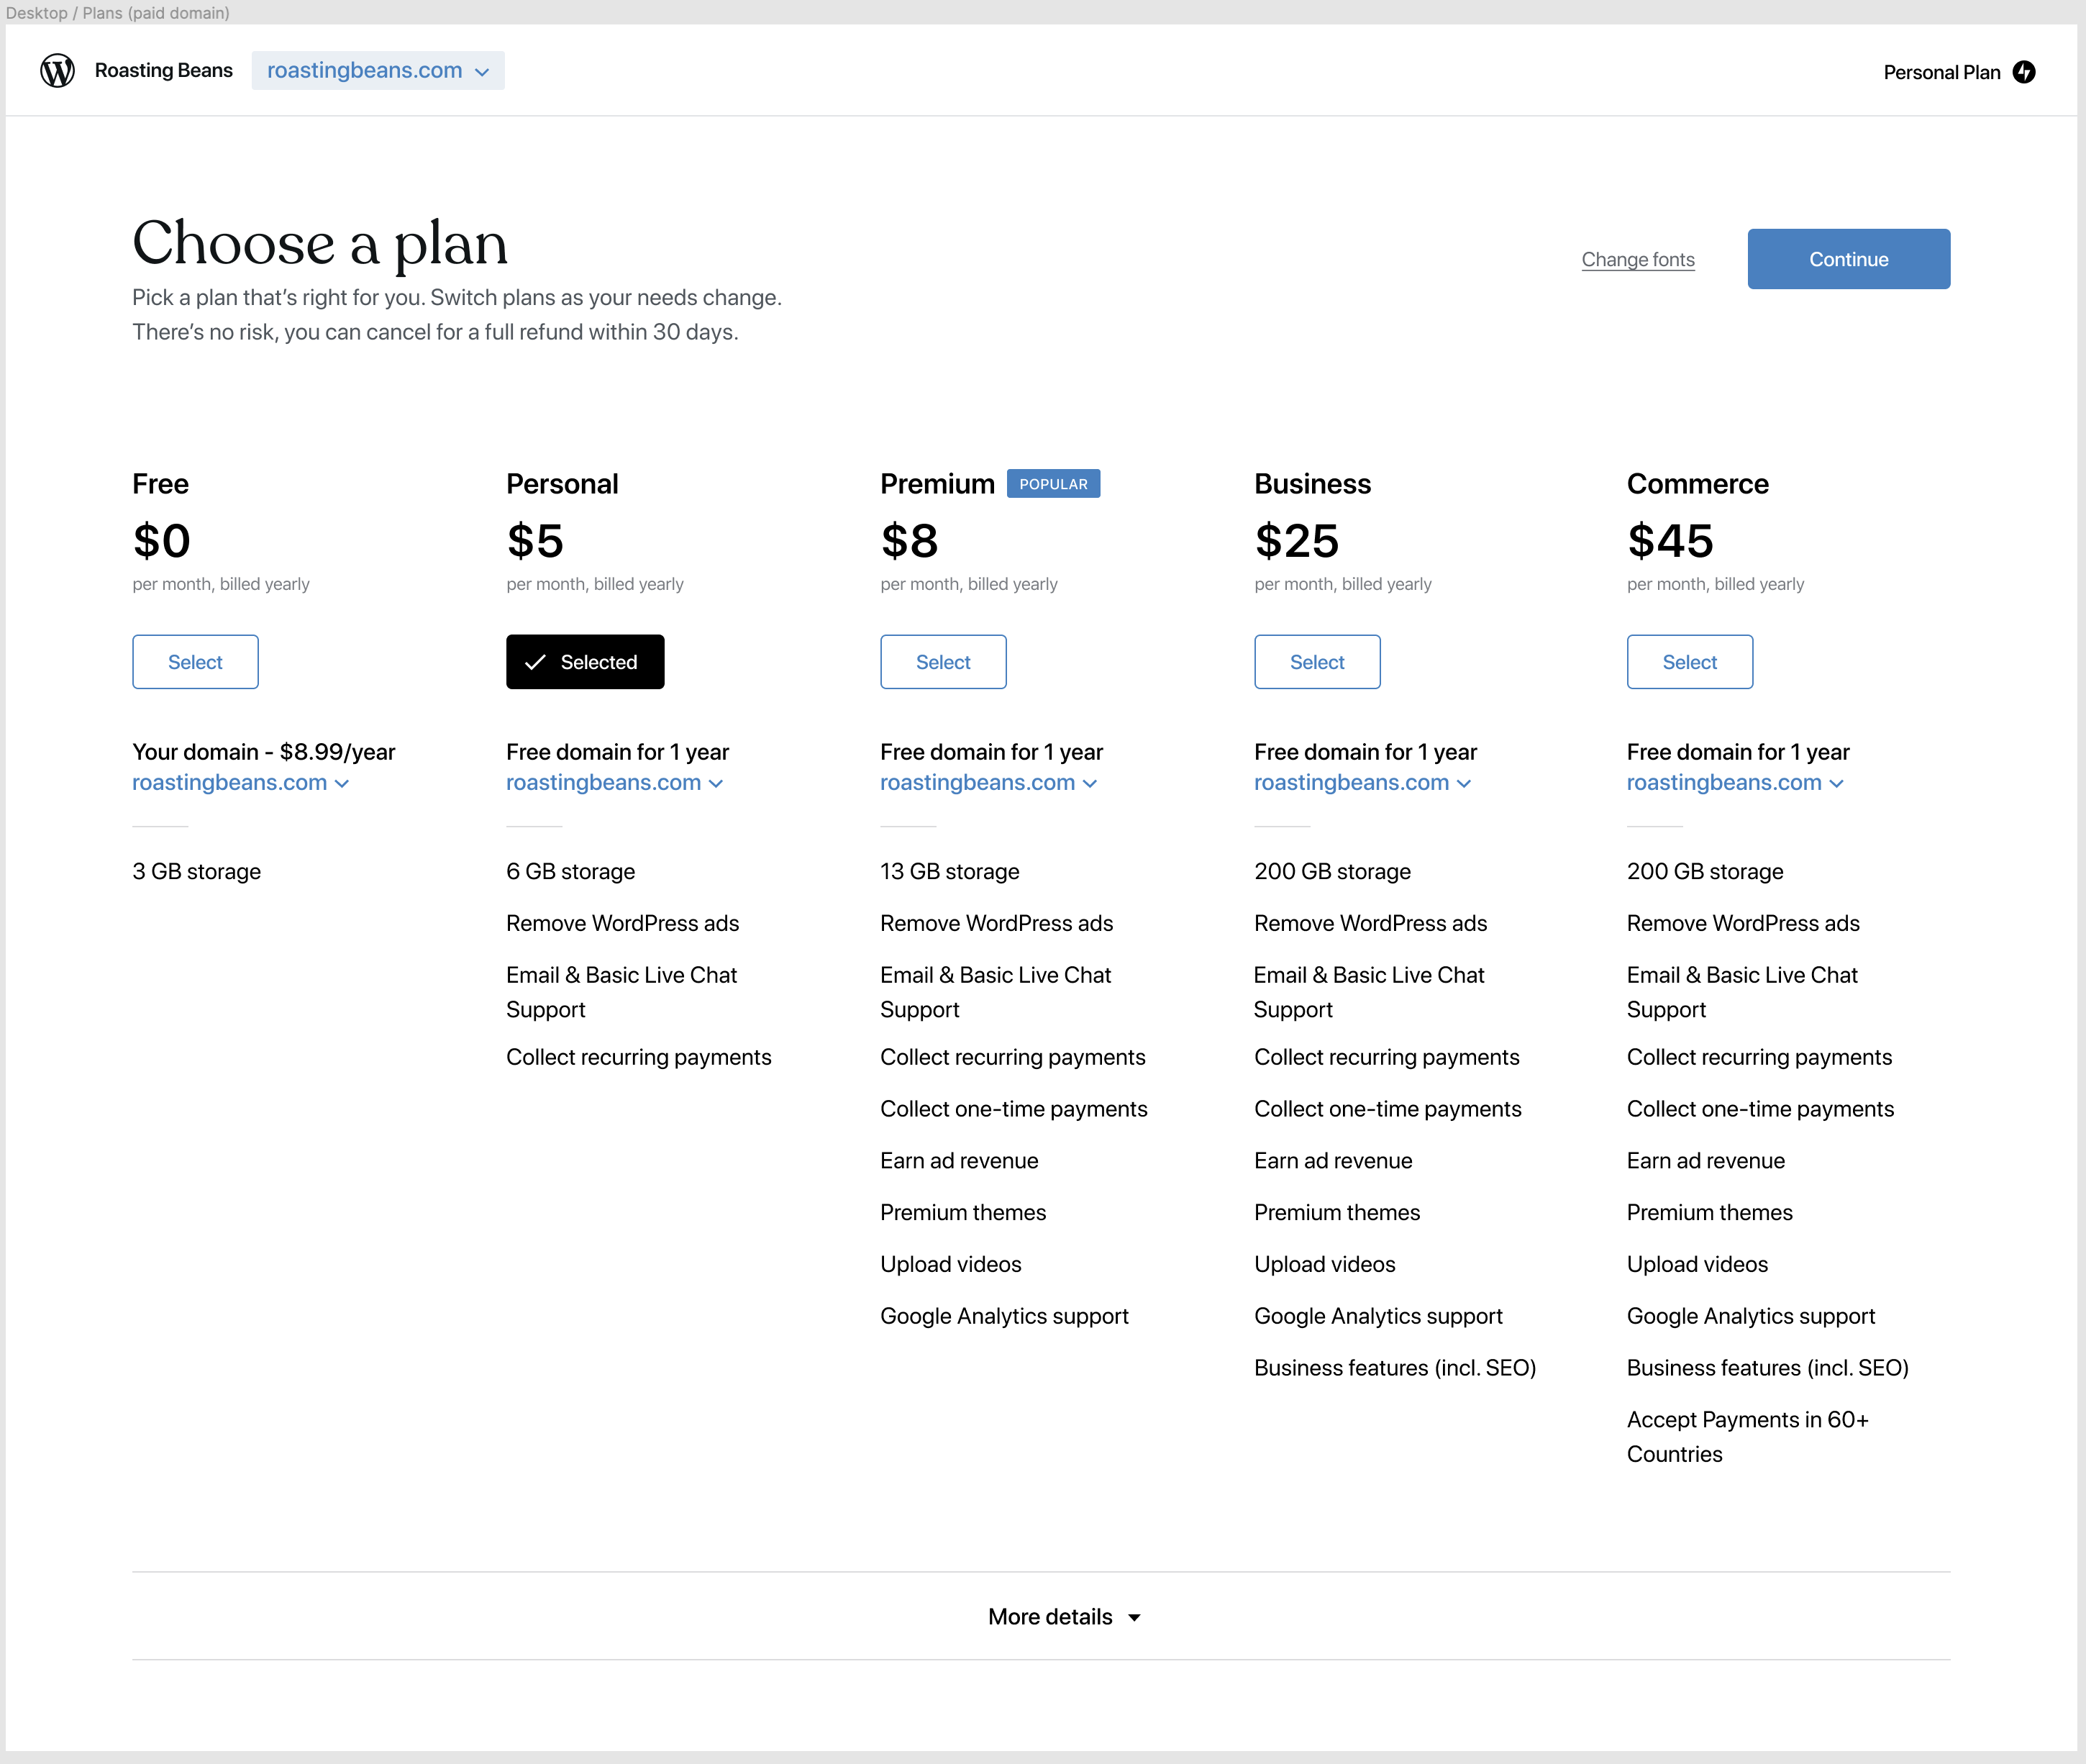Click the WordPress logo icon
This screenshot has width=2086, height=1764.
[57, 71]
